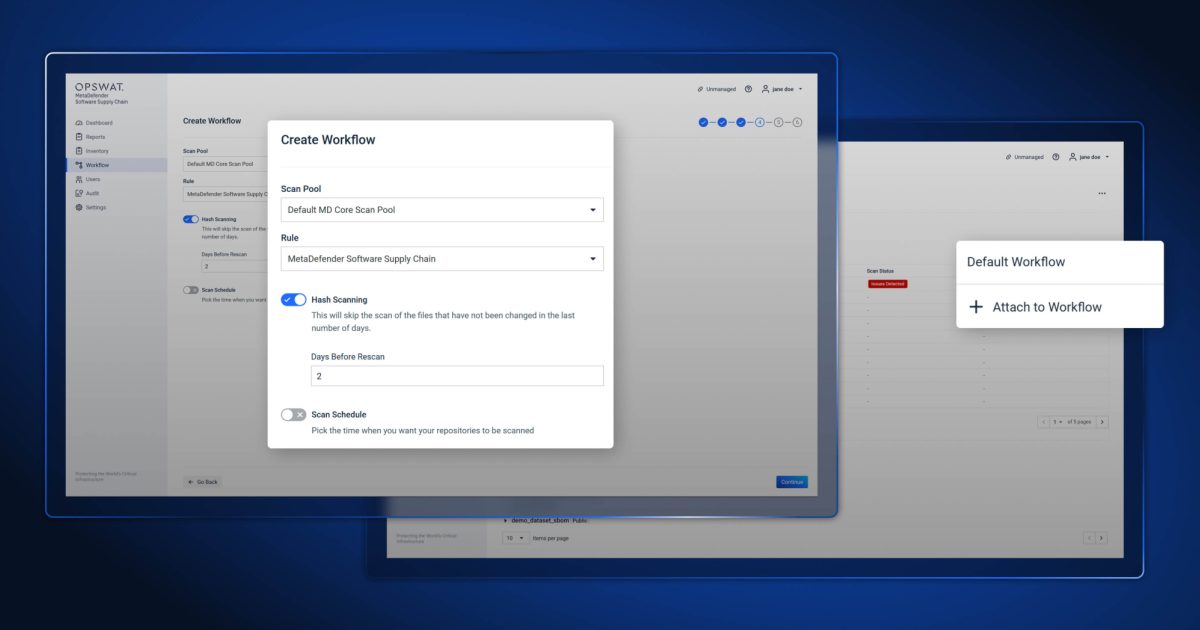Click Go Back at the bottom left
Image resolution: width=1200 pixels, height=630 pixels.
point(201,481)
